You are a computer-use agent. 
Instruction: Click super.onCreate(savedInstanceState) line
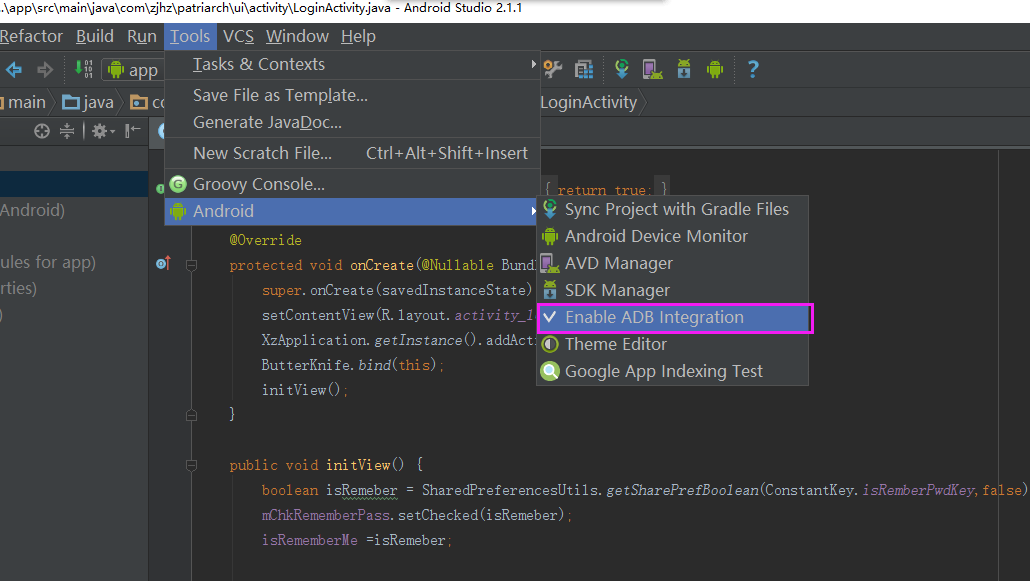[398, 290]
